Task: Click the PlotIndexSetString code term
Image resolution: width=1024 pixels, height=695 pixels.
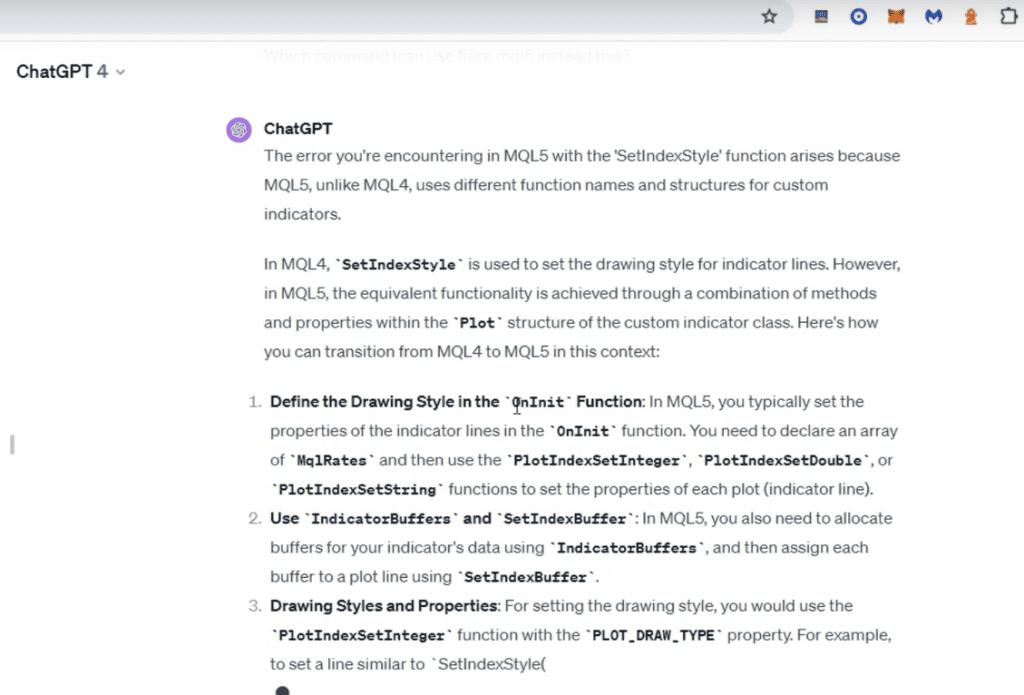Action: 357,490
